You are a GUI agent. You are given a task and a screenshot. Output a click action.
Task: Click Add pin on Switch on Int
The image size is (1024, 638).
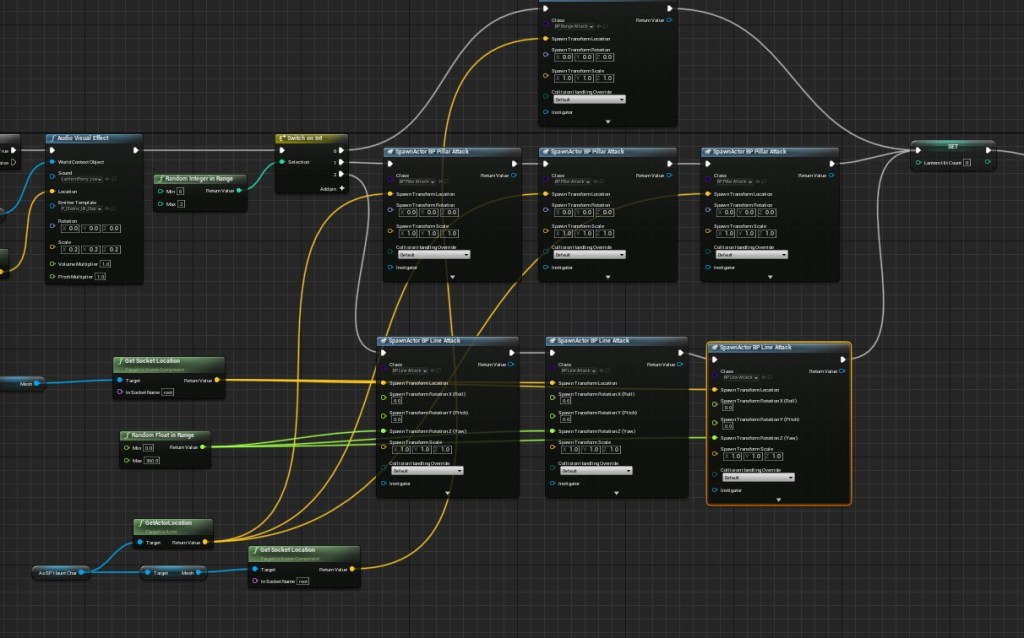341,188
